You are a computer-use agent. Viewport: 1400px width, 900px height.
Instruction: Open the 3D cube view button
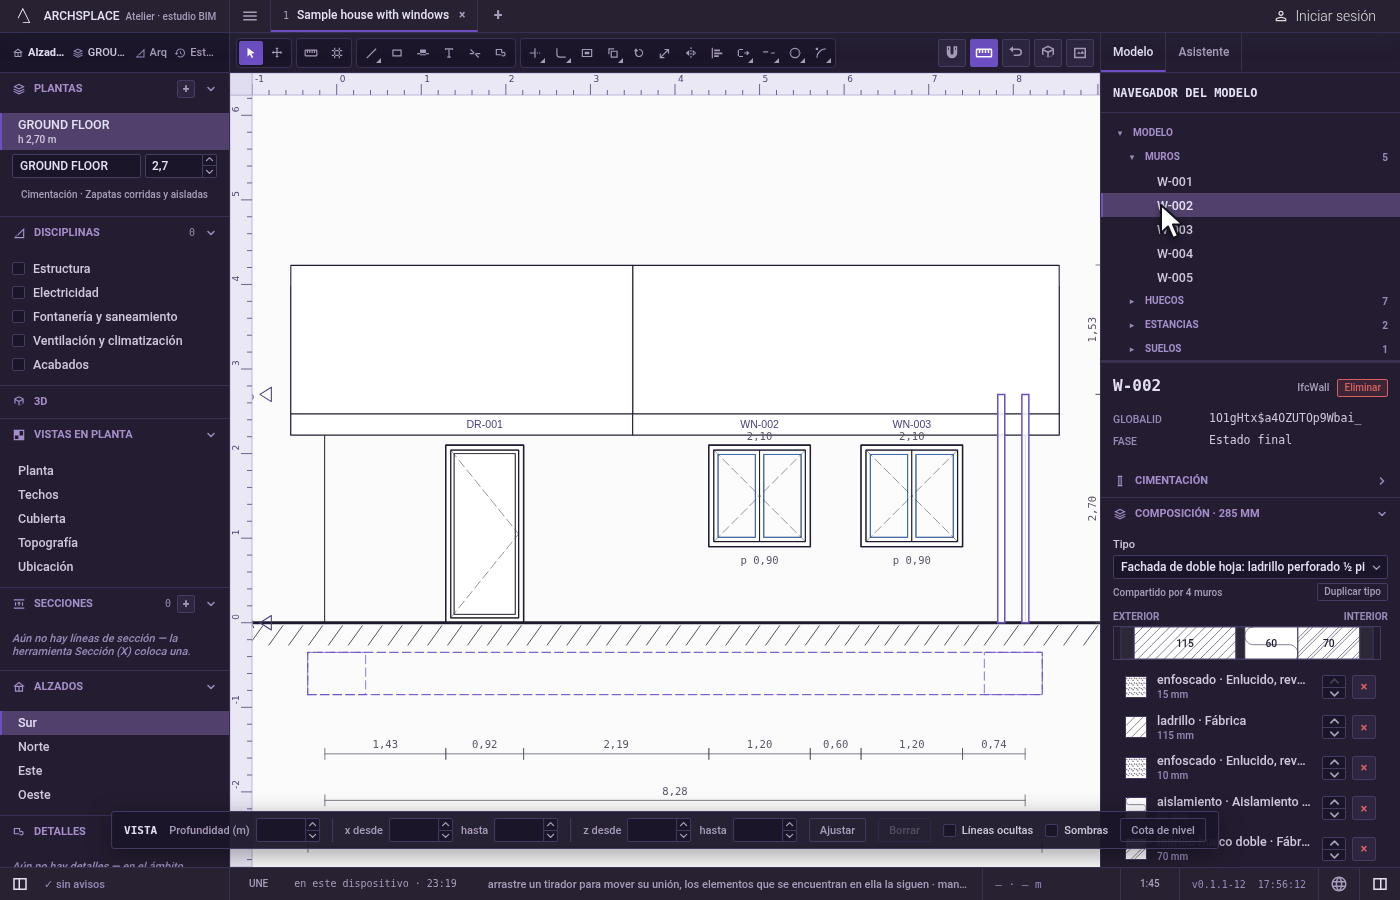click(1048, 53)
